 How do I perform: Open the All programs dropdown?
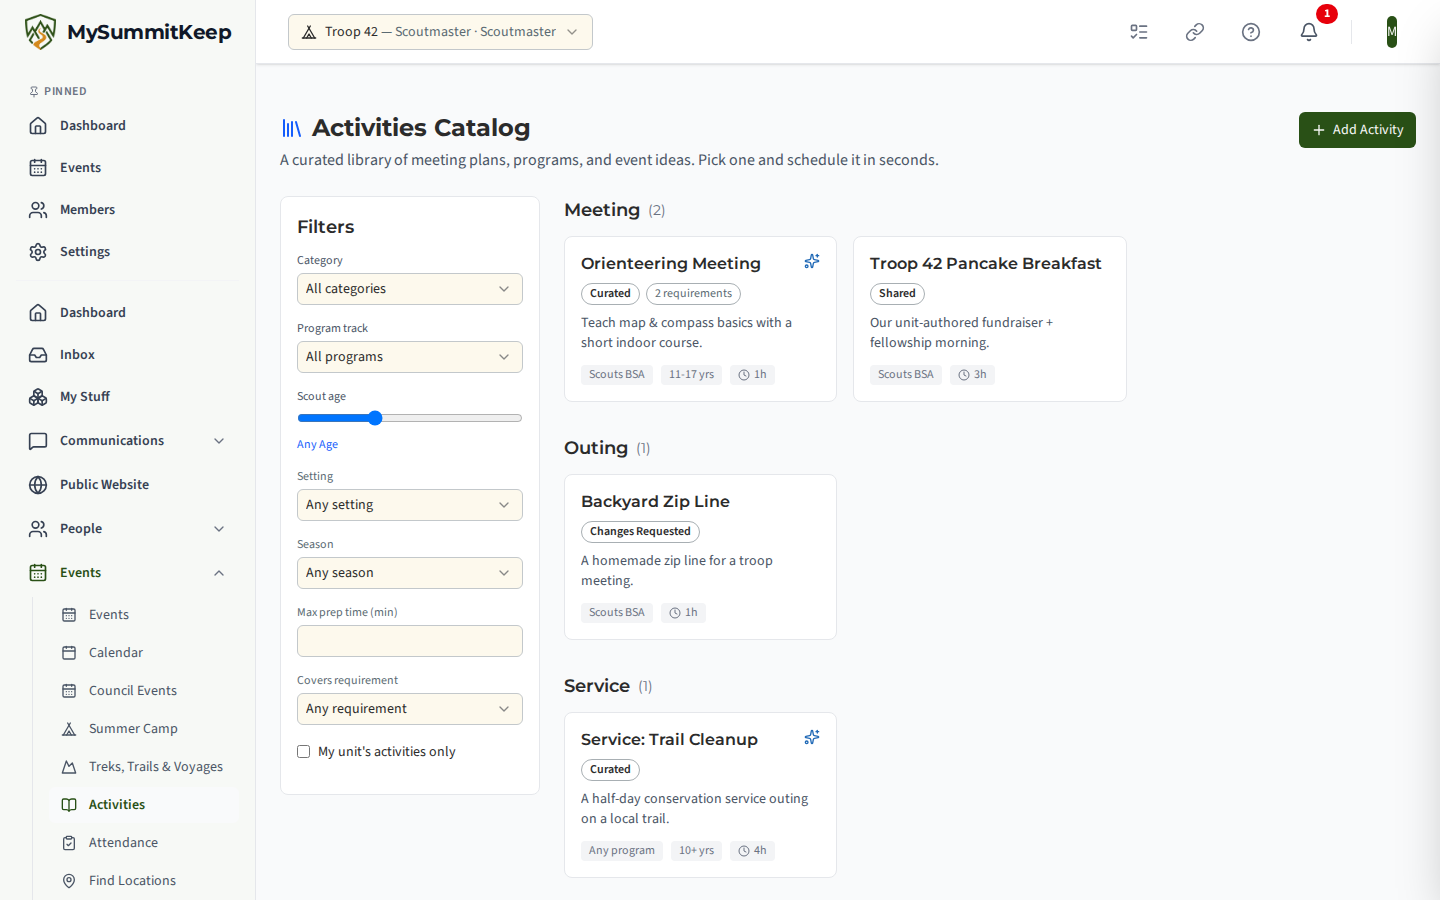tap(410, 357)
